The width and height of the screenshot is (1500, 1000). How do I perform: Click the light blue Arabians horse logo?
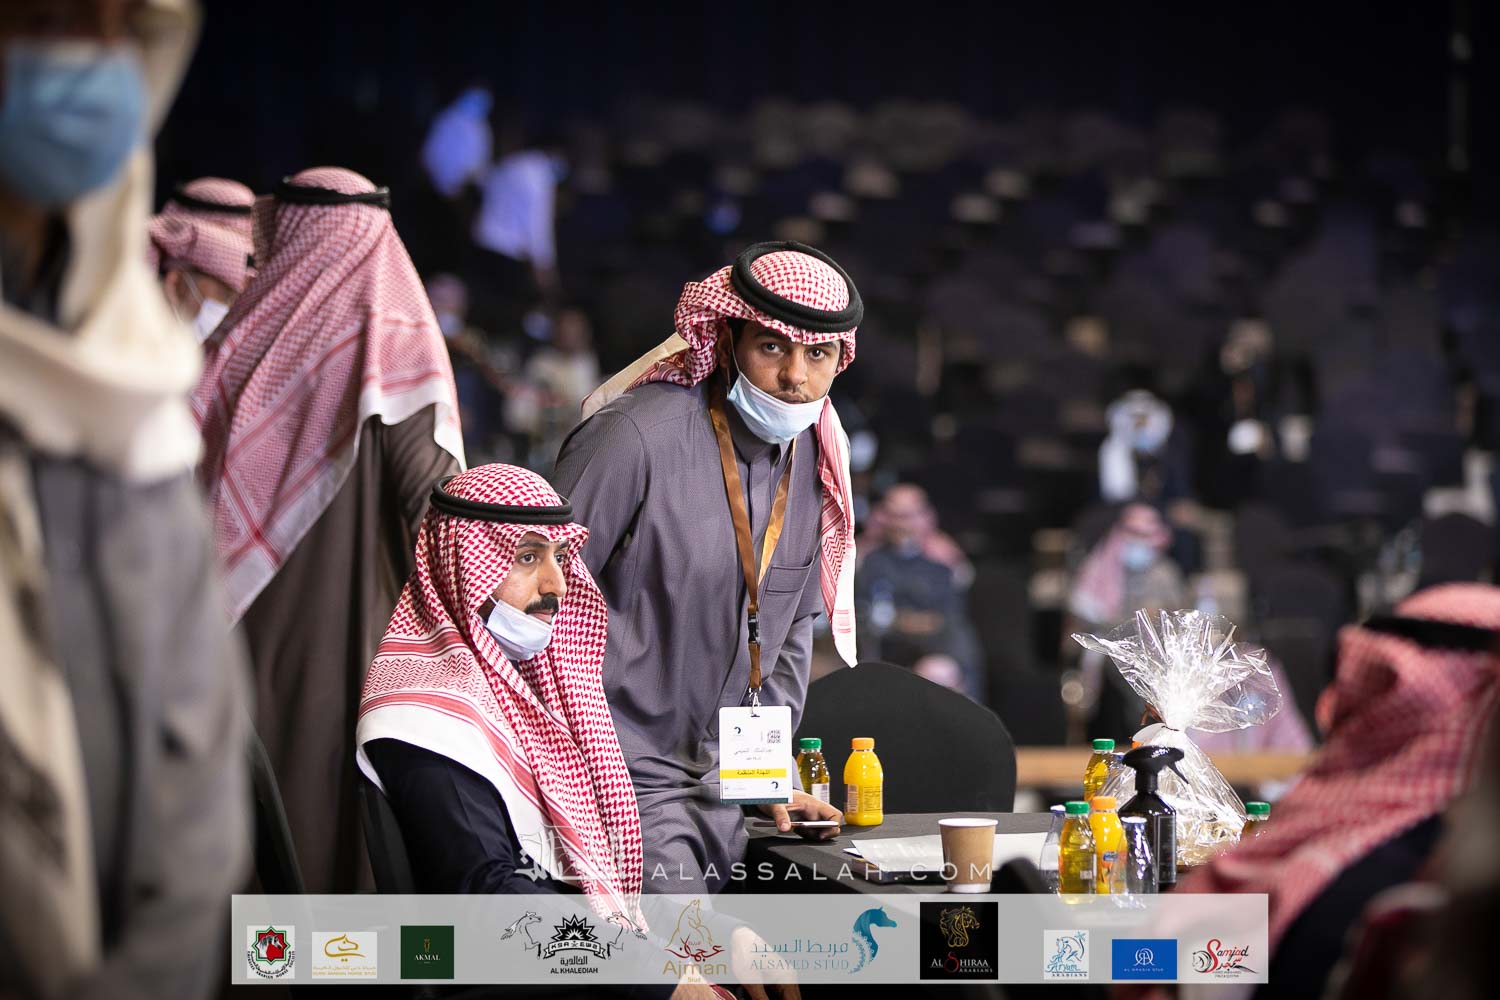tap(1066, 955)
